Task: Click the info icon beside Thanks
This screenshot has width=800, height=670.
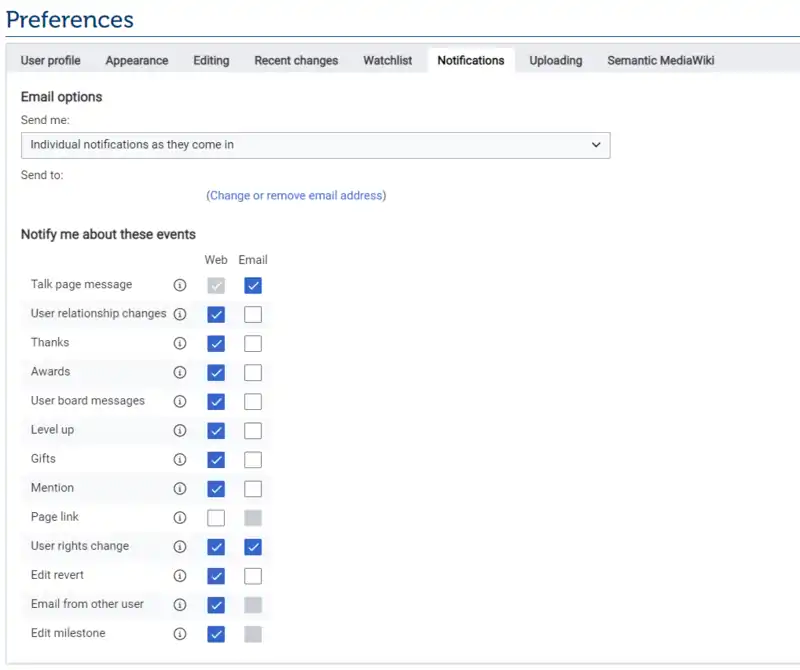Action: (180, 342)
